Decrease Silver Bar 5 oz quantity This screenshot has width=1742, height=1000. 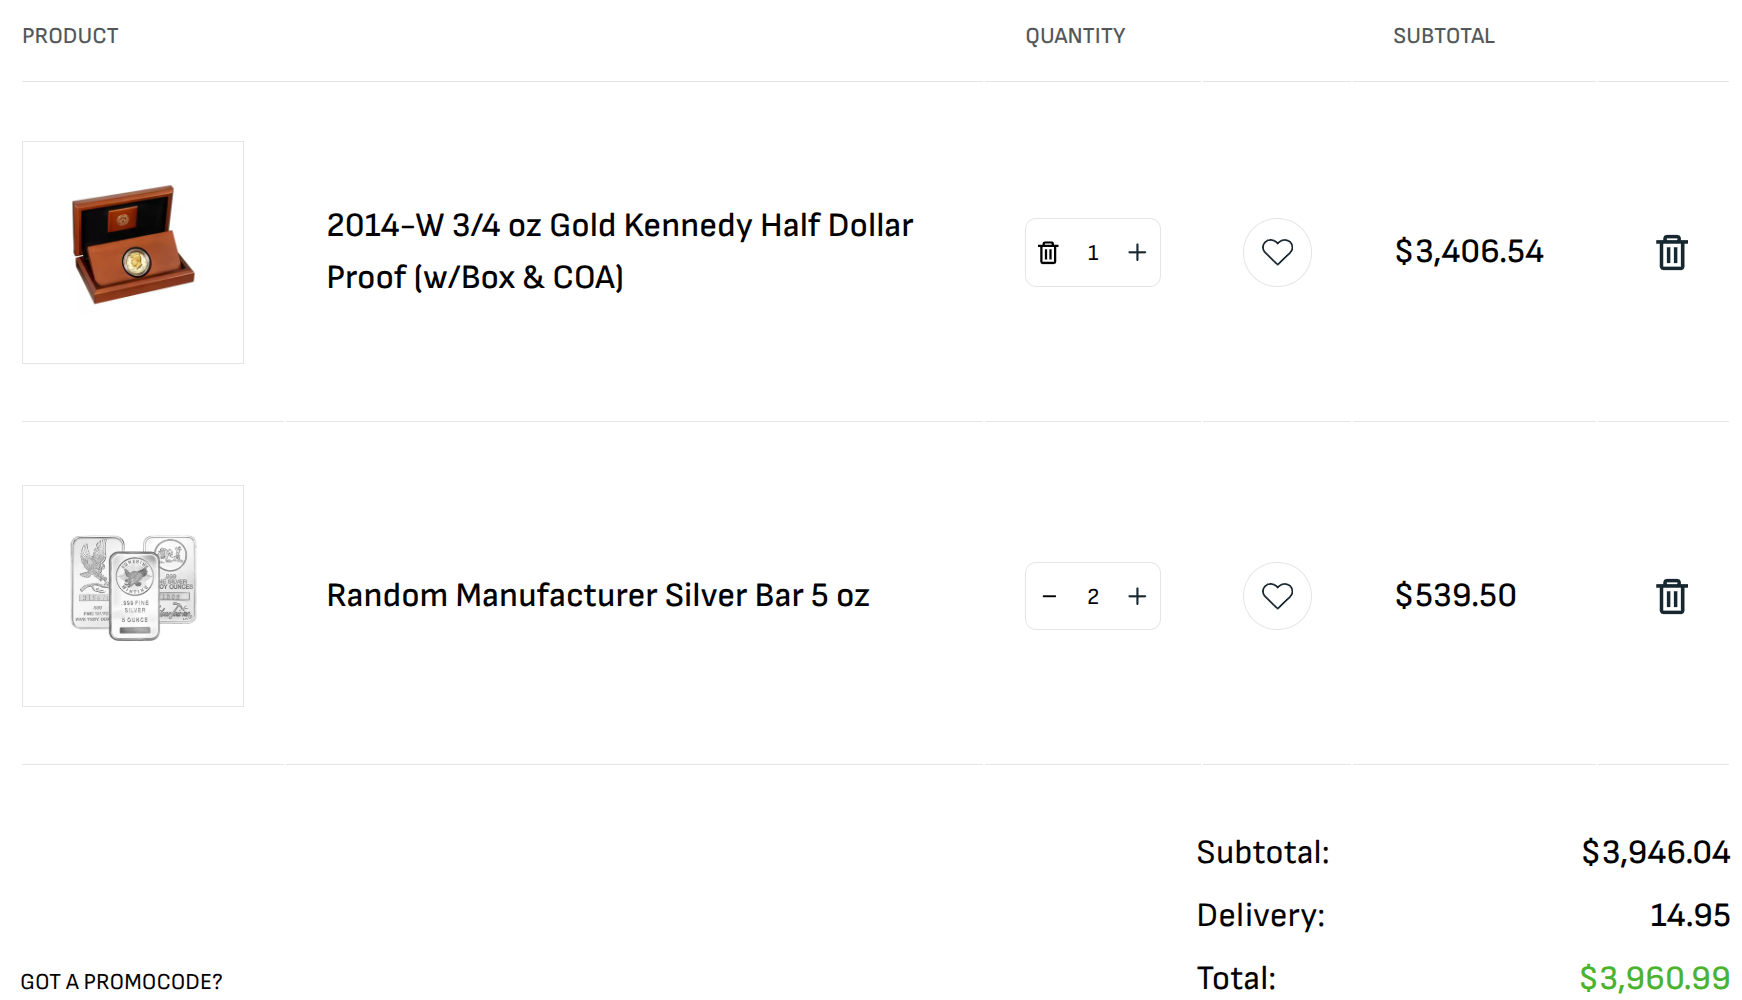point(1049,597)
